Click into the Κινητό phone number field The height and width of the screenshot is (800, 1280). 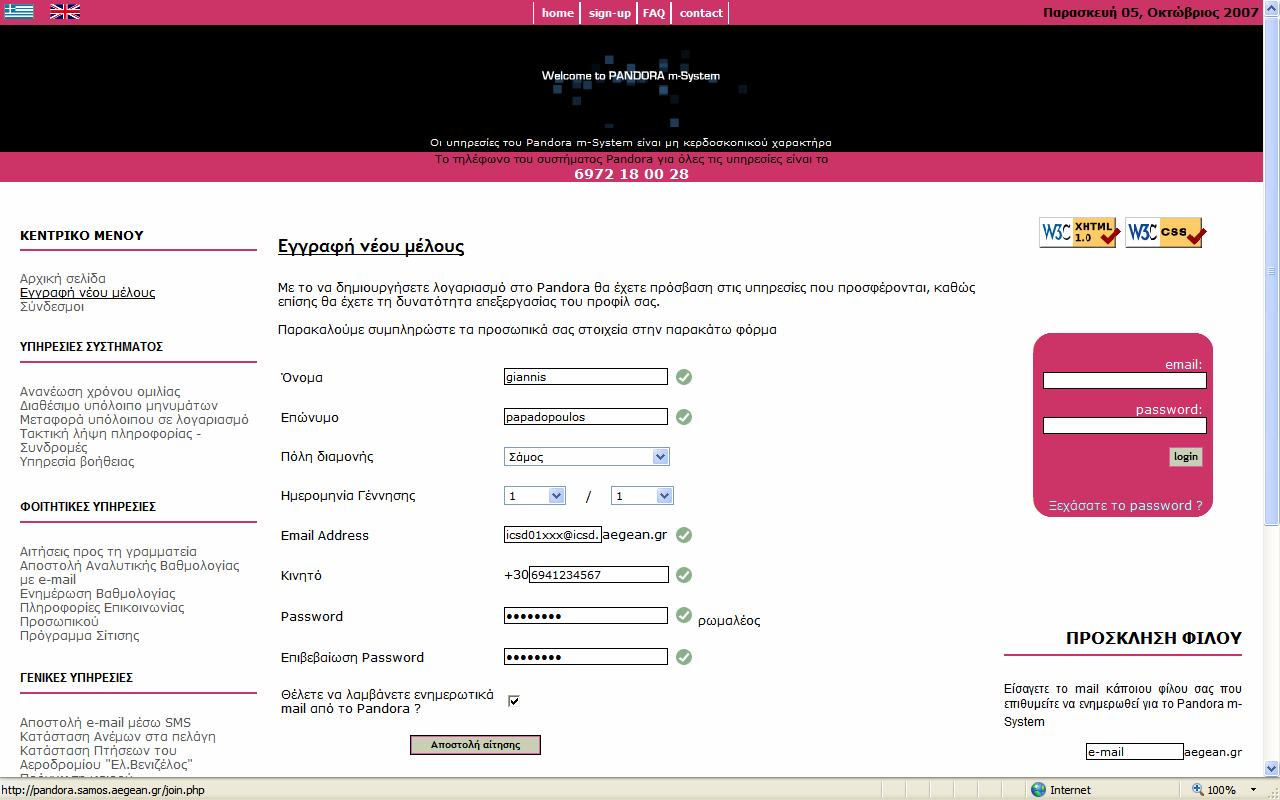point(598,575)
